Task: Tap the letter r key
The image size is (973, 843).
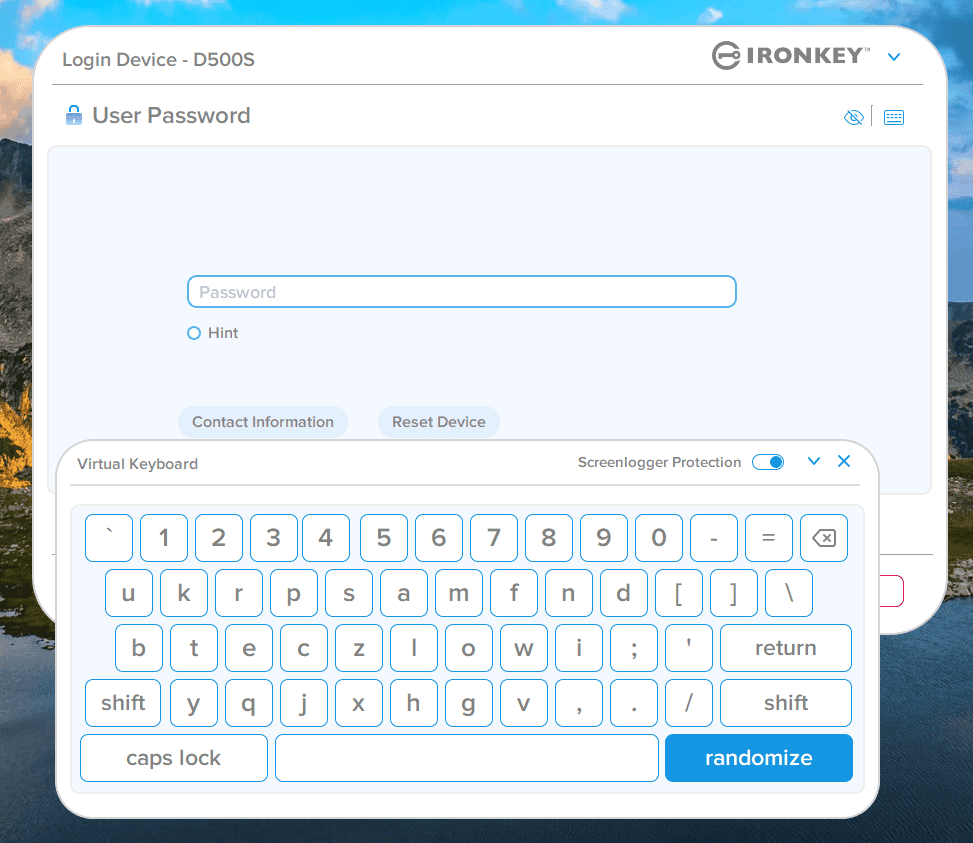Action: [239, 593]
